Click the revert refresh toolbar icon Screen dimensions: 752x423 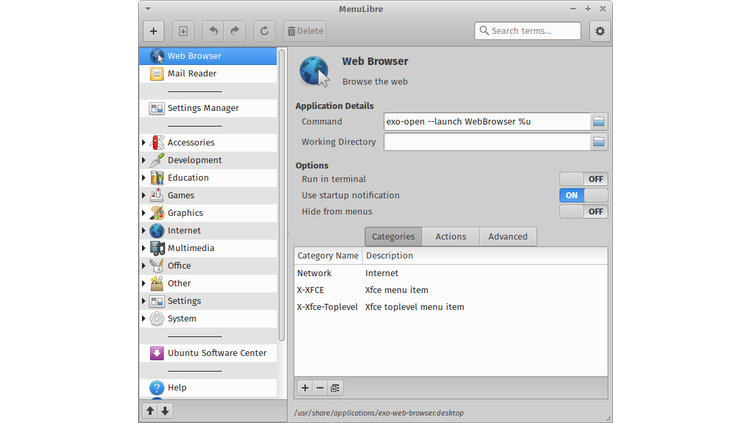(x=265, y=31)
